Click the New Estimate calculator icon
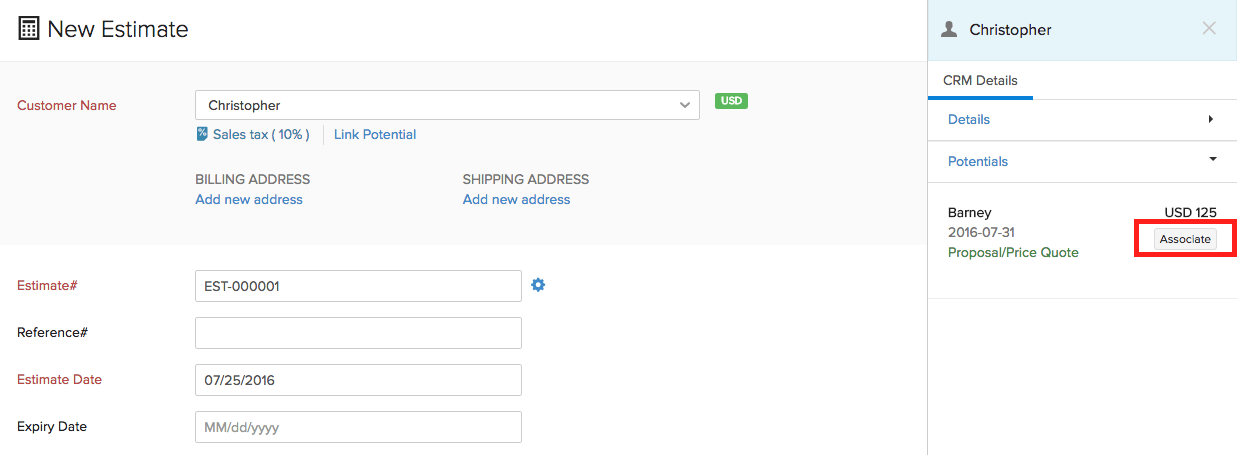1237x455 pixels. [x=29, y=29]
